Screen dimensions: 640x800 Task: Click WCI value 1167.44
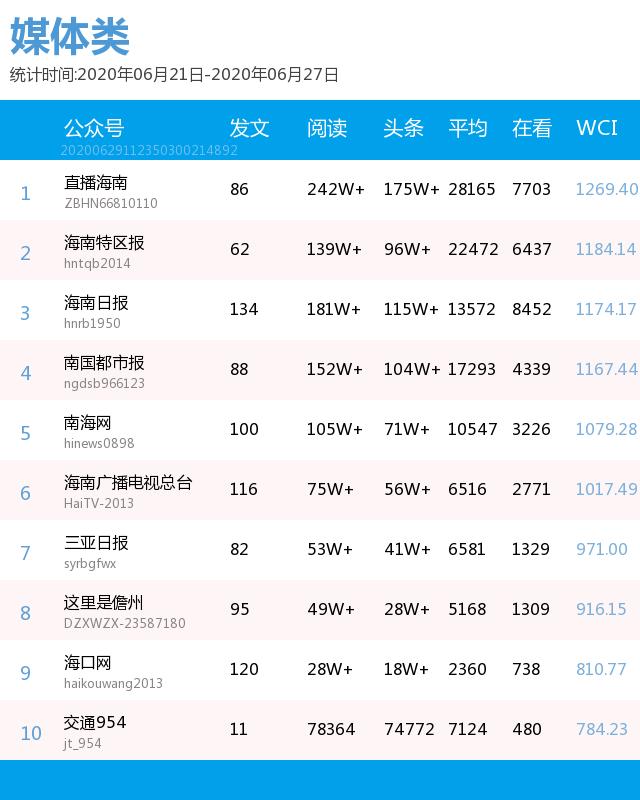coord(606,369)
